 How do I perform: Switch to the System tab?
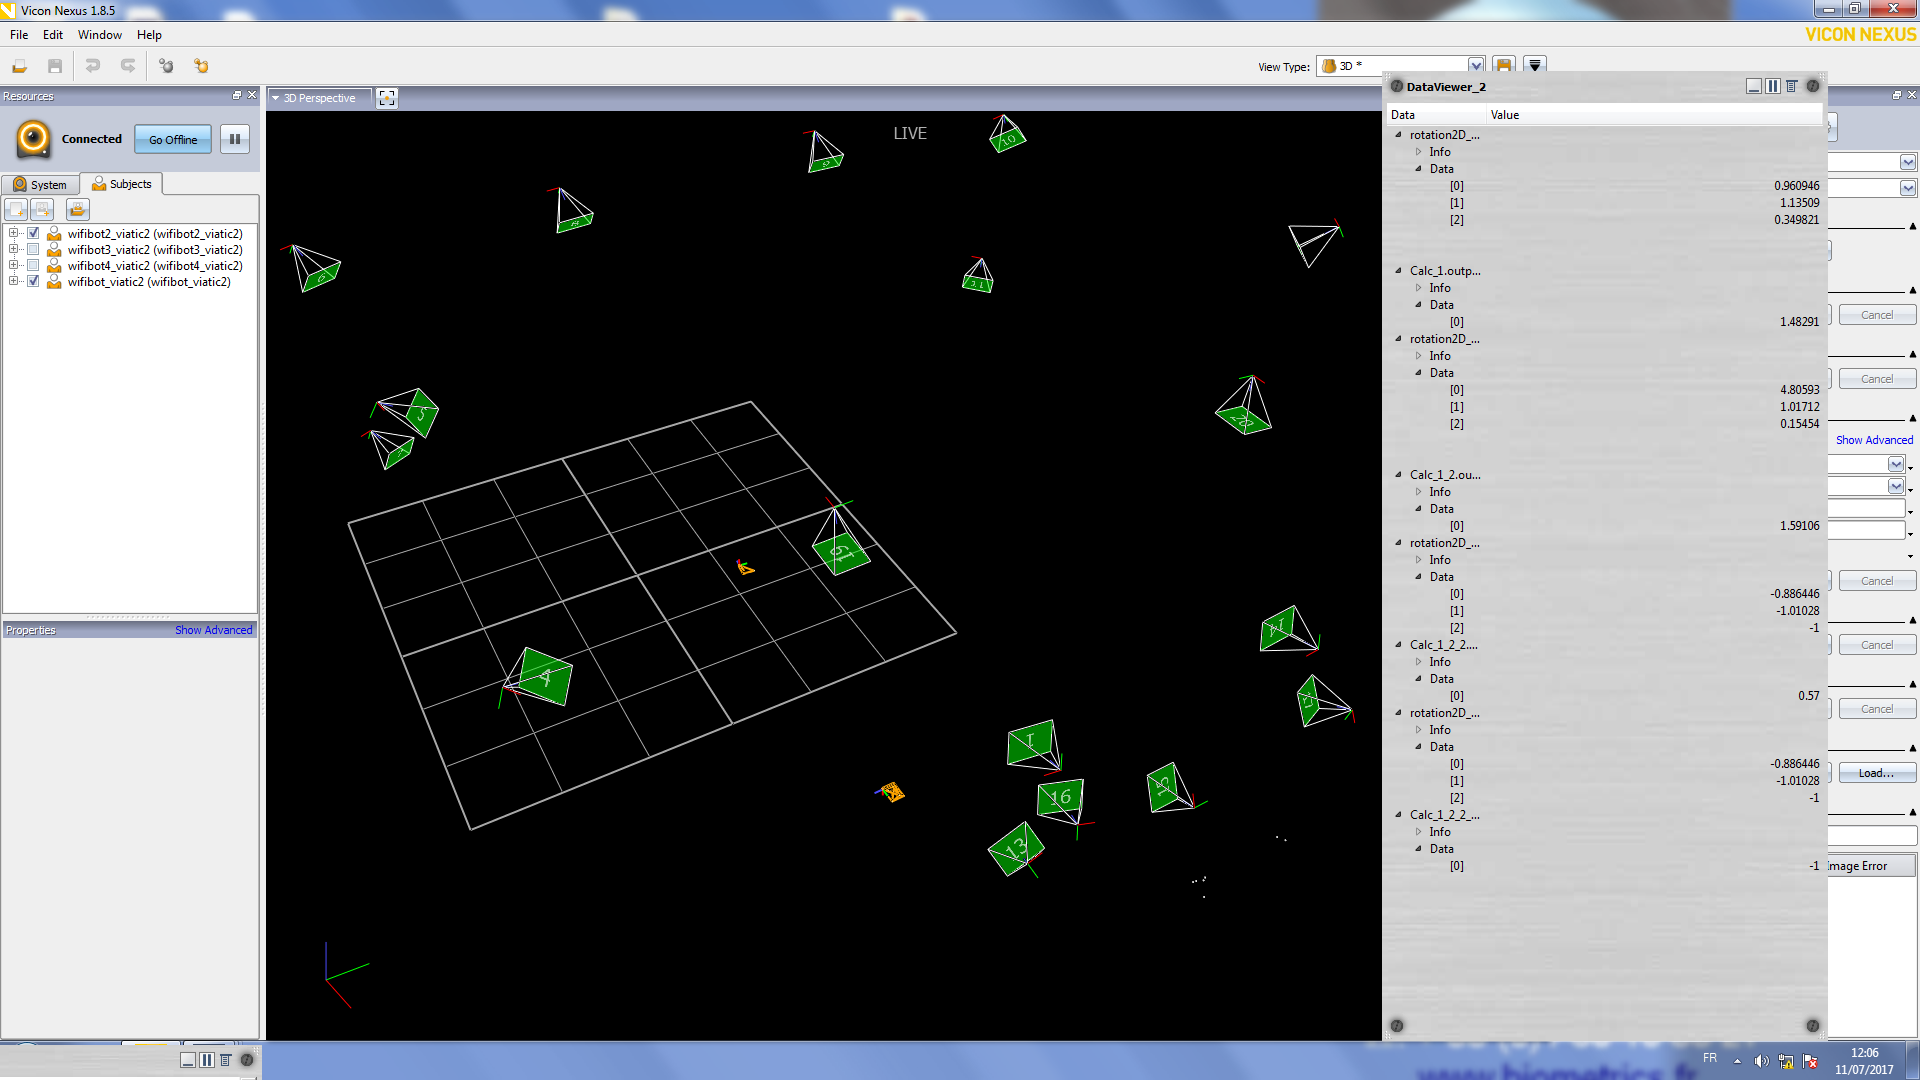[x=40, y=185]
